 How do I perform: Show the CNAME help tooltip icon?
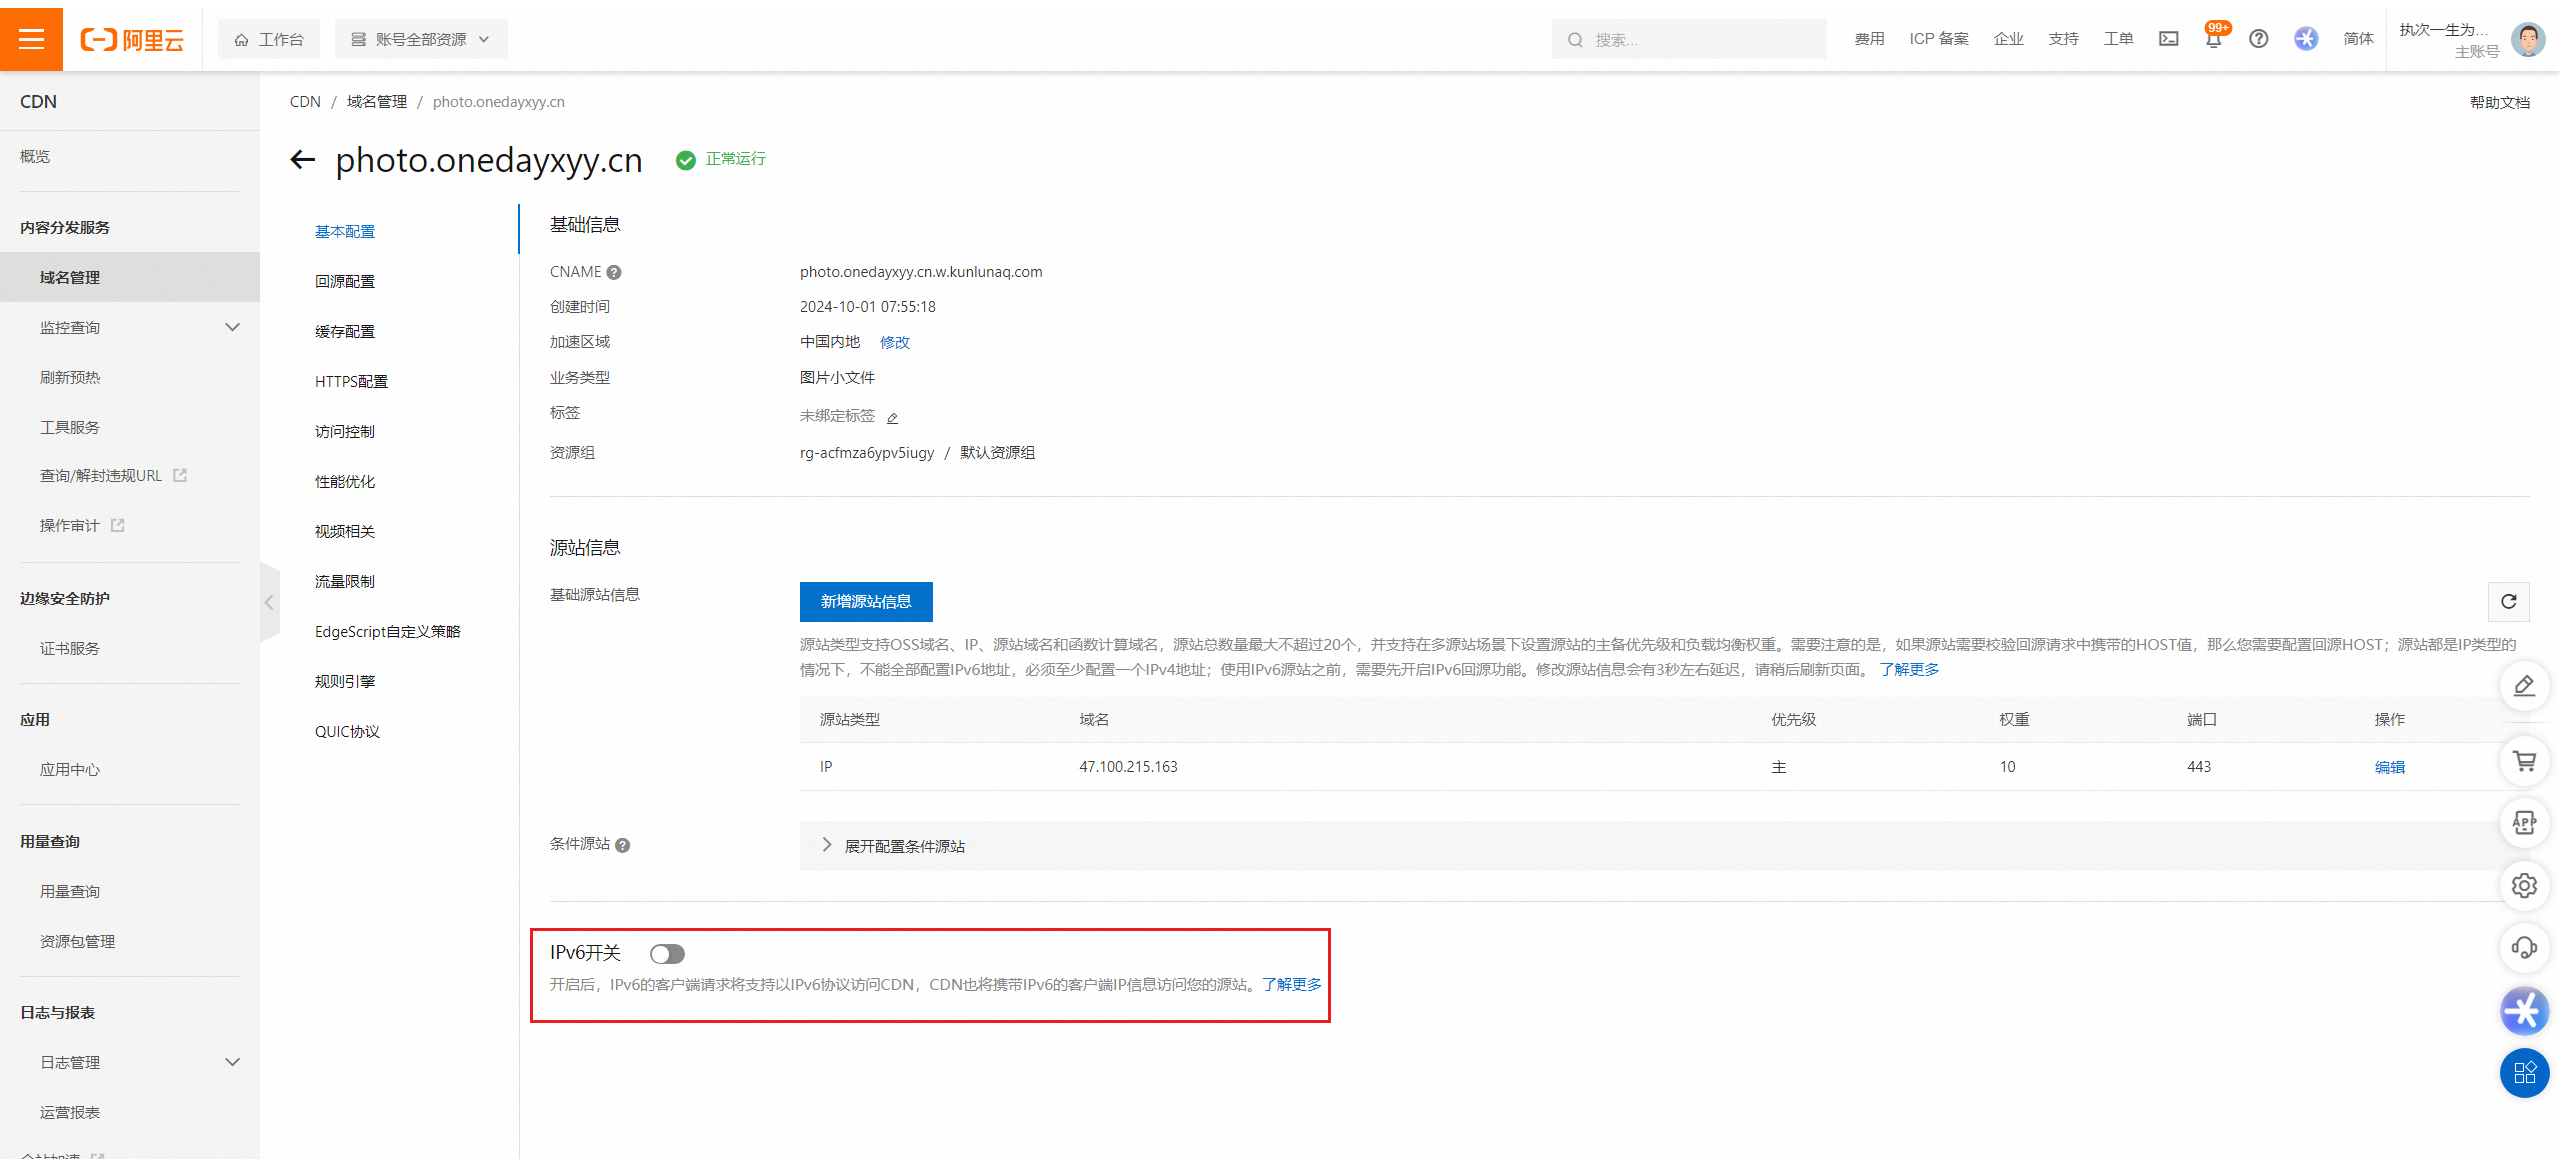click(614, 272)
